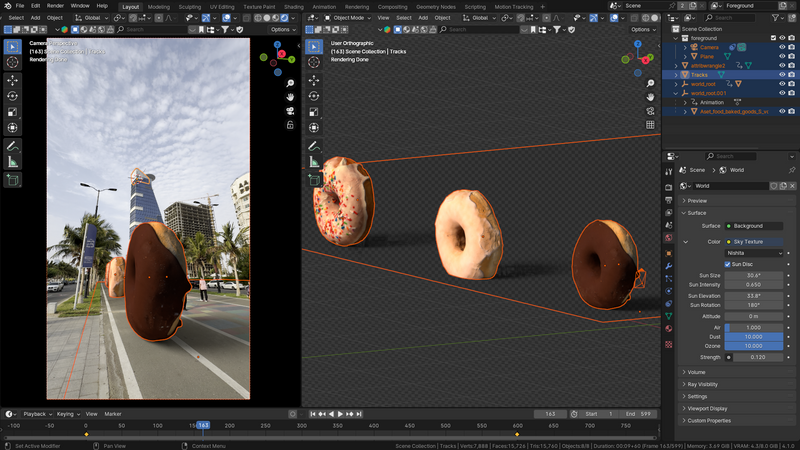
Task: Adjust the Dust density slider
Action: (x=755, y=336)
